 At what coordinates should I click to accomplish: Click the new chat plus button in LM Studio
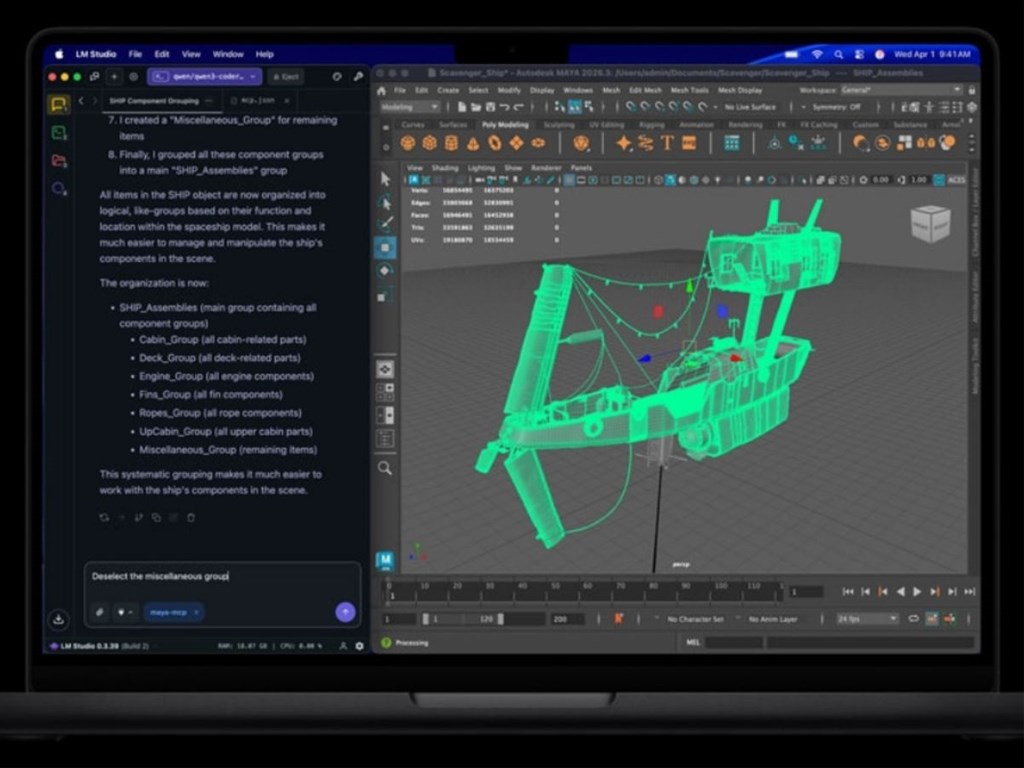[114, 76]
